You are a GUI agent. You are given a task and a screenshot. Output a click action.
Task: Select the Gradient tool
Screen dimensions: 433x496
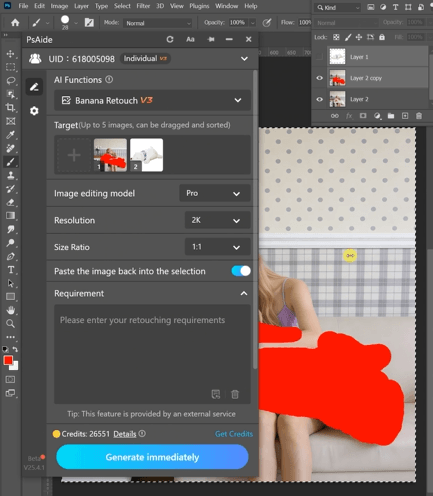[x=10, y=216]
